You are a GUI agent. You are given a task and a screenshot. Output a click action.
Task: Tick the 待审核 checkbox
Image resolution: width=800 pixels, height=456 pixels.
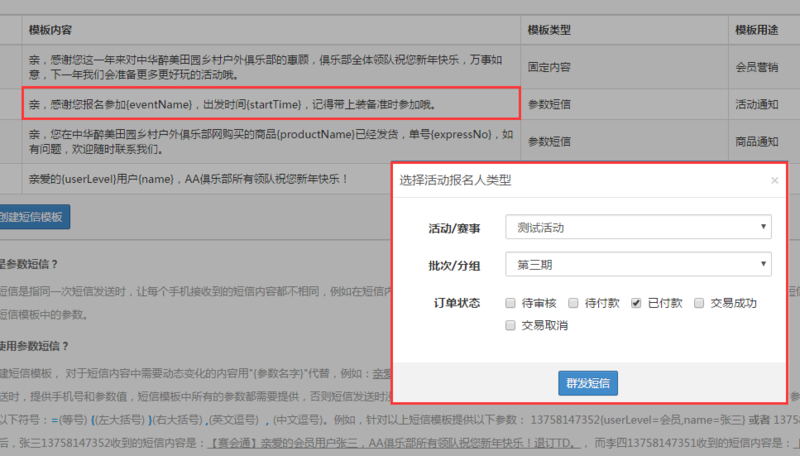pyautogui.click(x=512, y=303)
